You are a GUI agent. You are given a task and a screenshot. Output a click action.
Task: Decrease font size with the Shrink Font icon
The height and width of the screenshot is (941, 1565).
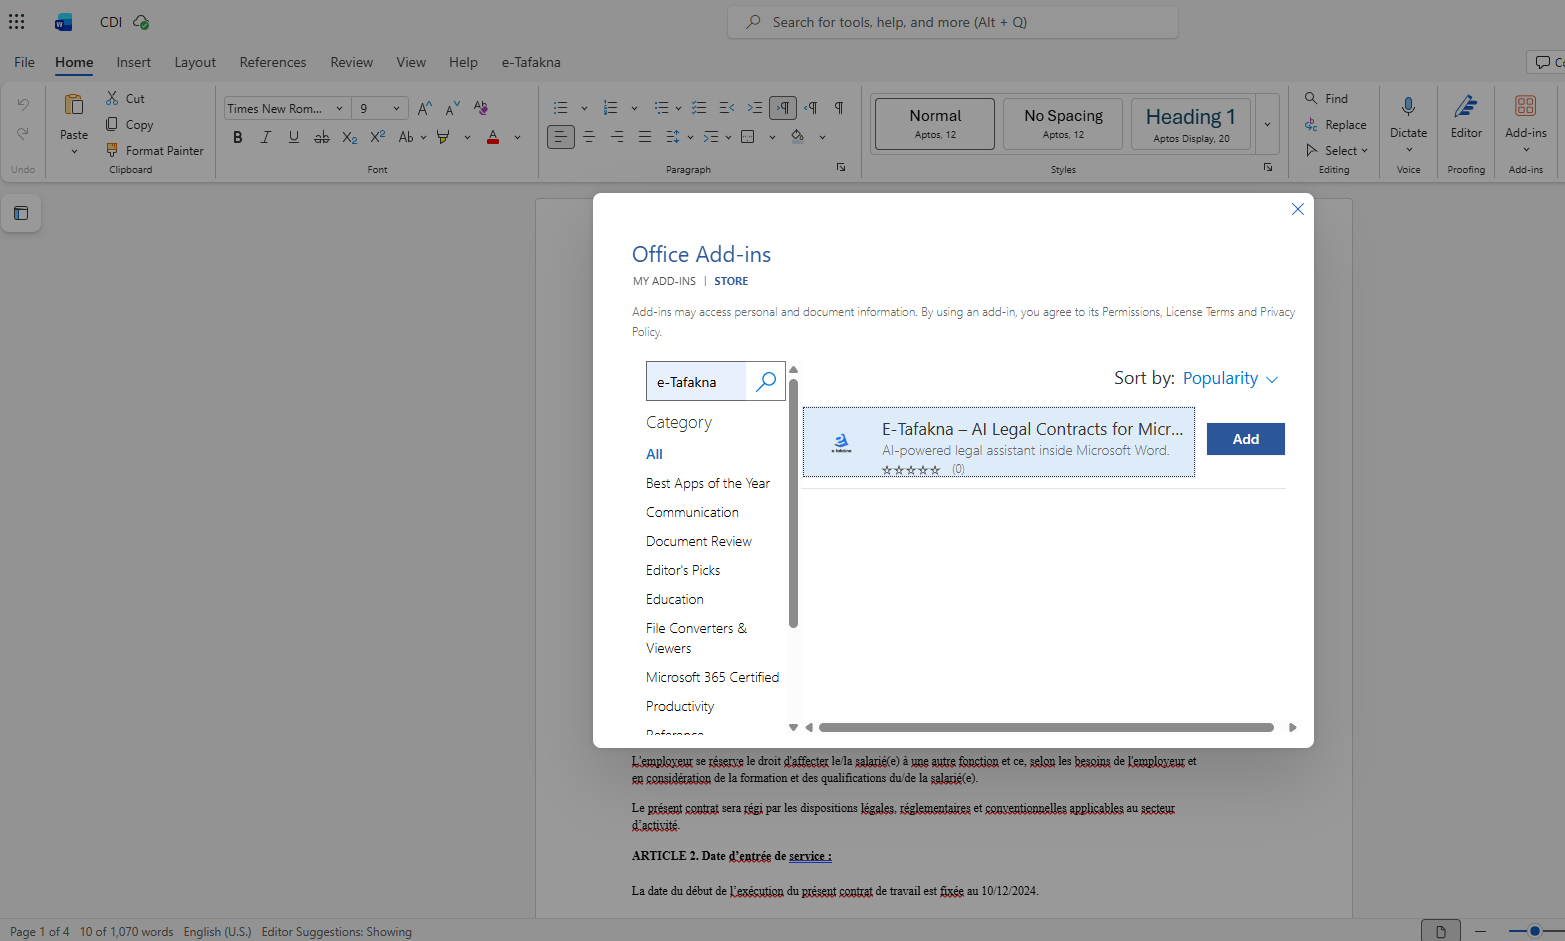pos(453,108)
